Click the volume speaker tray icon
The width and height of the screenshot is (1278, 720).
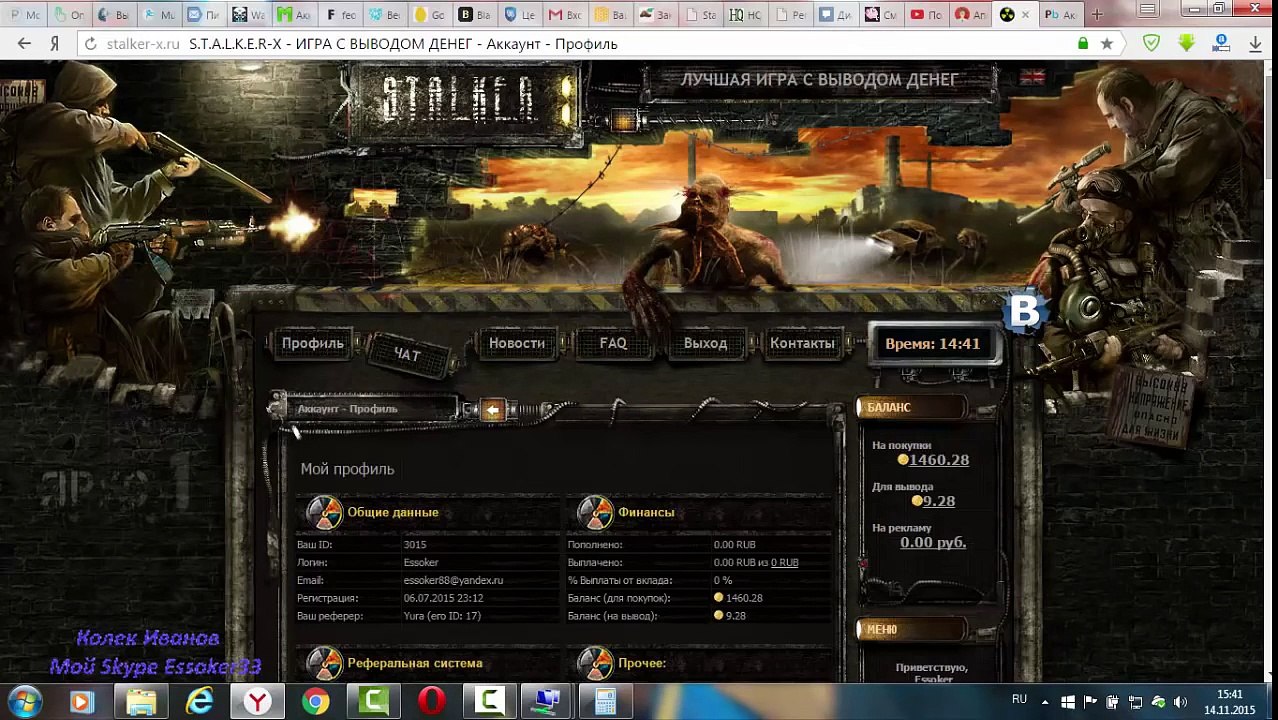[x=1181, y=702]
